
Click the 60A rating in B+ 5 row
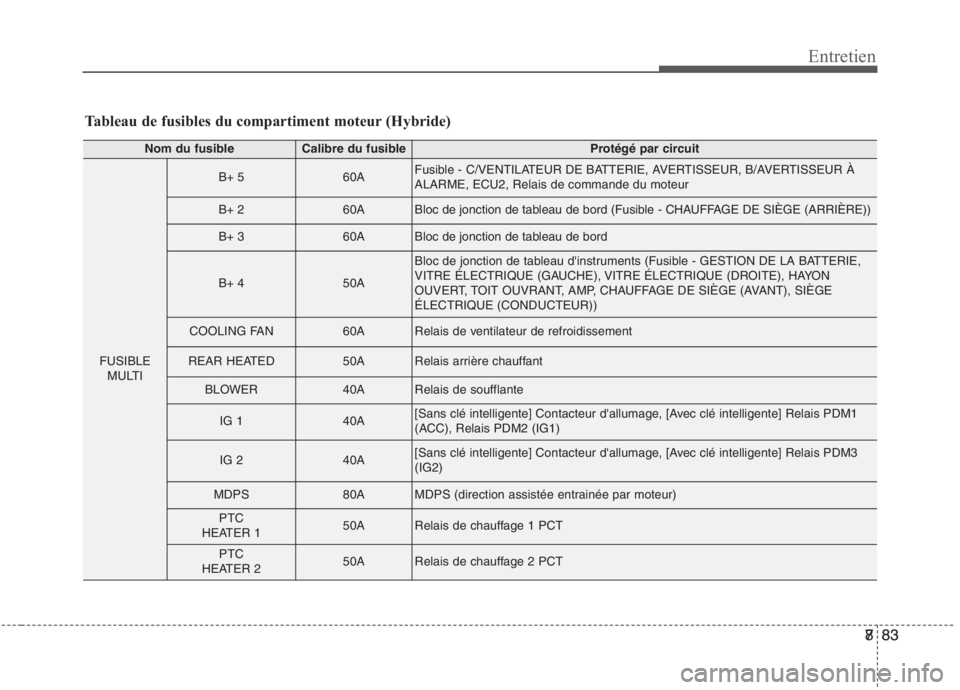[353, 177]
